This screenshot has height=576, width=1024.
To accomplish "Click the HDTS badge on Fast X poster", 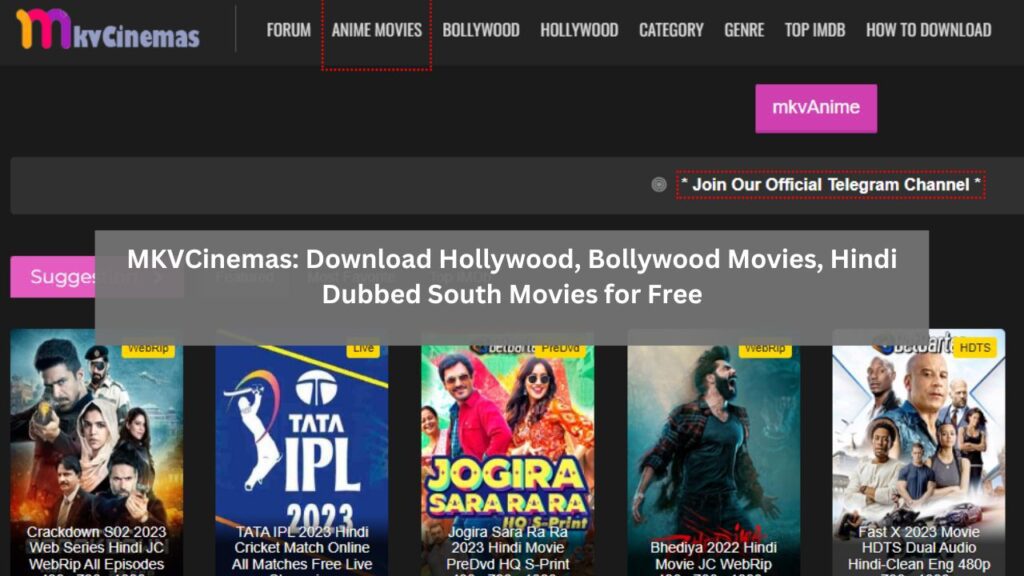I will coord(973,349).
